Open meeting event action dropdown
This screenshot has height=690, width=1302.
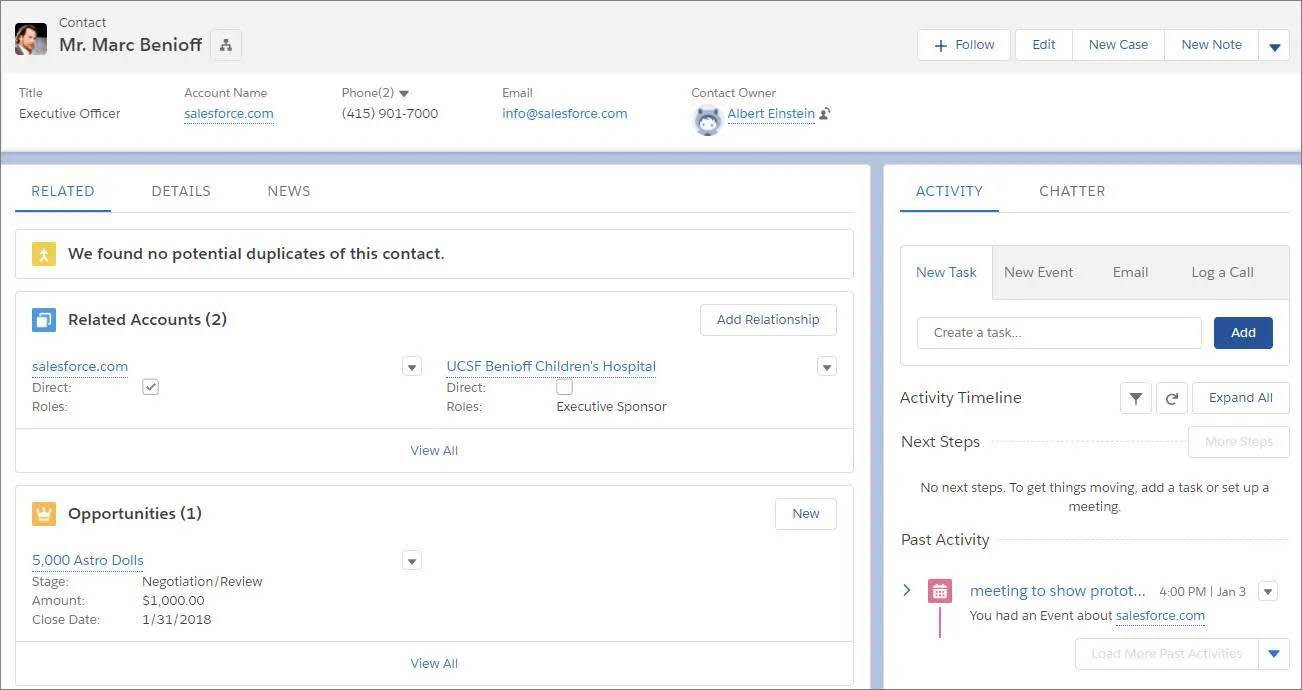[x=1268, y=591]
